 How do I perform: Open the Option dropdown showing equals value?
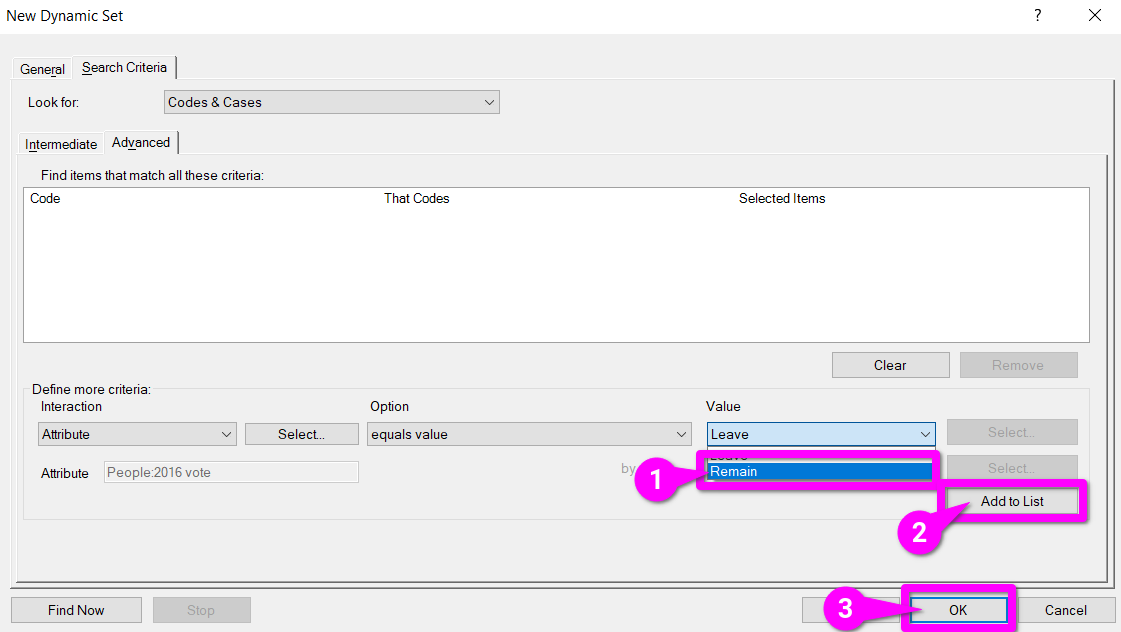pyautogui.click(x=529, y=434)
